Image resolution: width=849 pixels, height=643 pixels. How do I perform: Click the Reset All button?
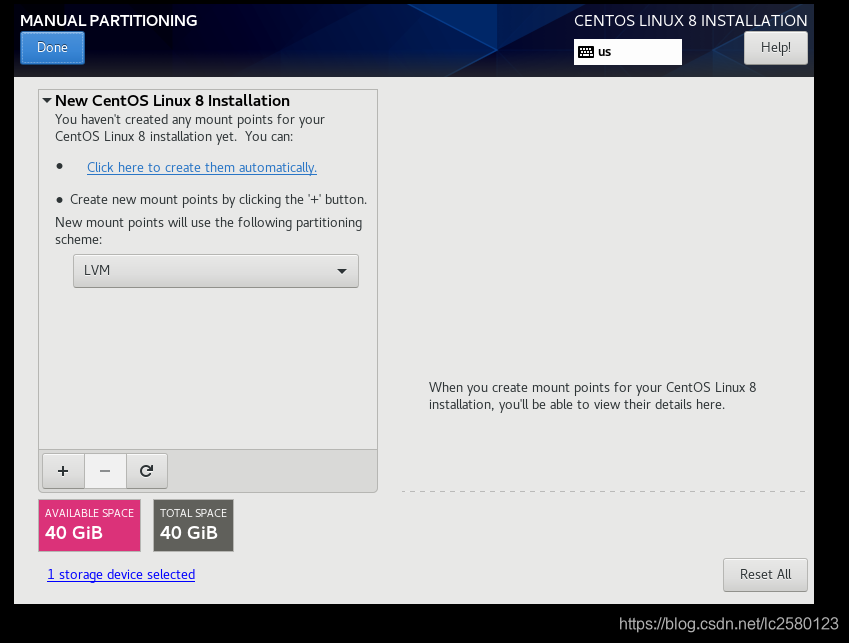click(x=765, y=575)
